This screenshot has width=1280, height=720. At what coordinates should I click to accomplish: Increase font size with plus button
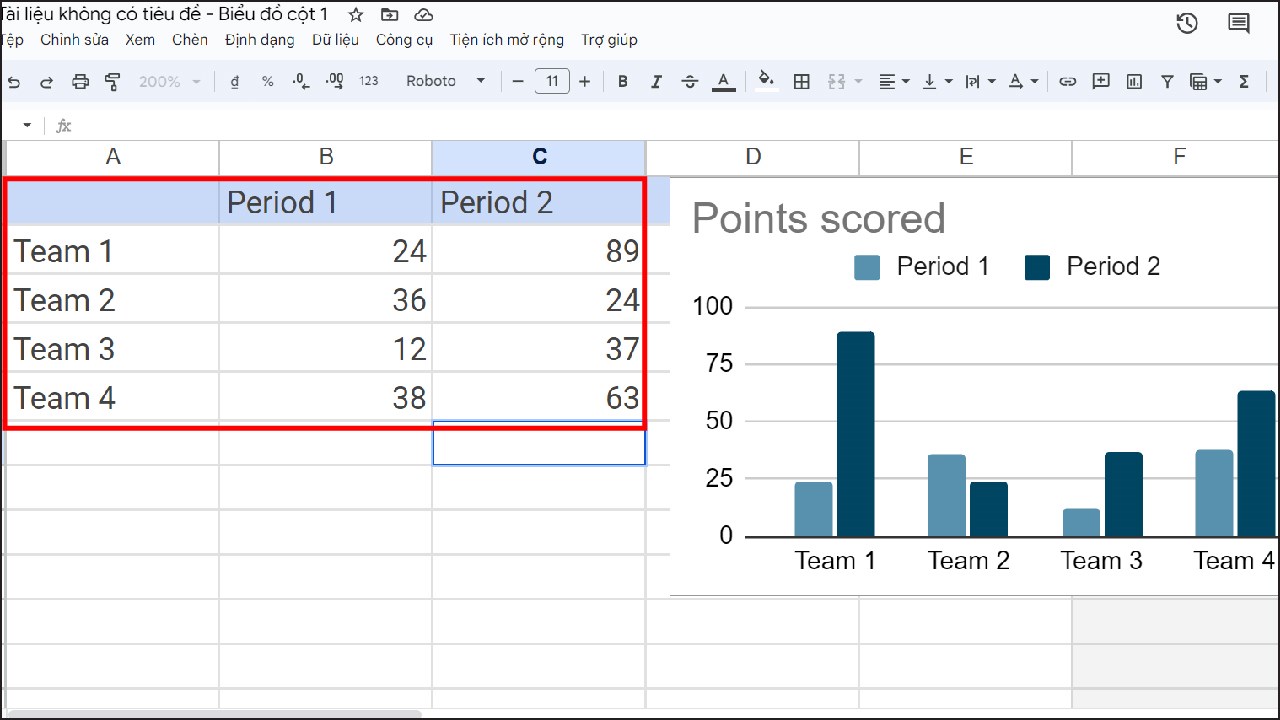click(x=585, y=82)
